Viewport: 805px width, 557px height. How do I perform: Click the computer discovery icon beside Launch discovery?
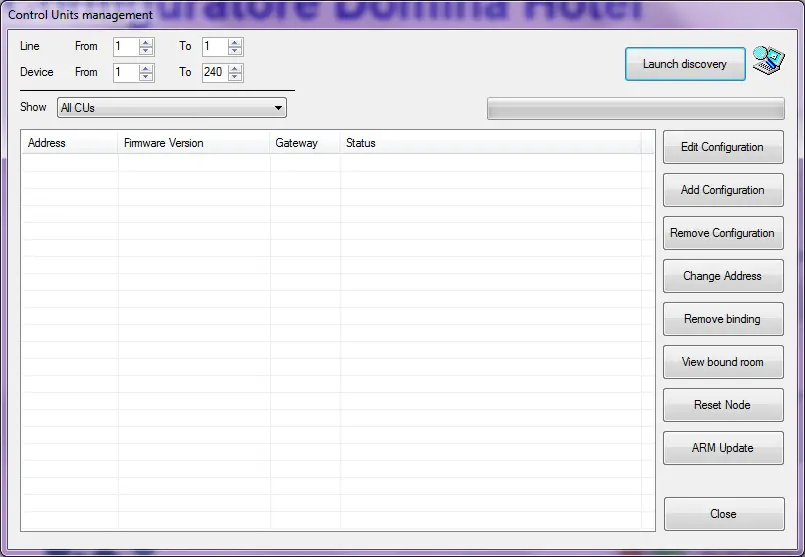coord(769,60)
